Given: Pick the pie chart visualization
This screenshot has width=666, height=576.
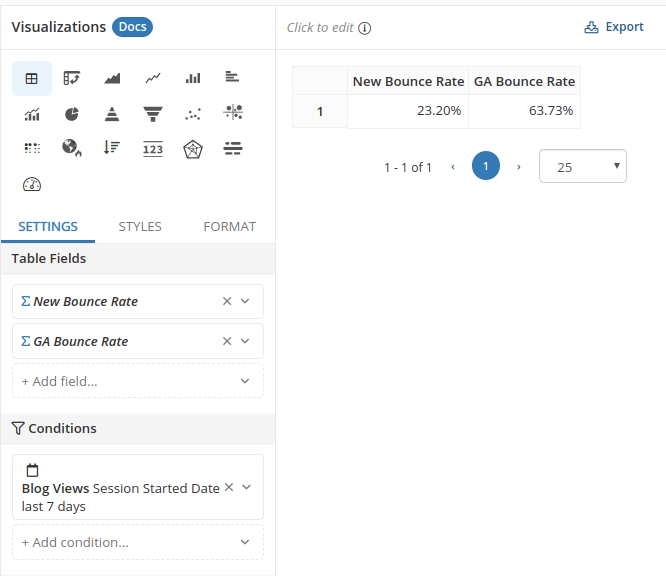Looking at the screenshot, I should [72, 114].
